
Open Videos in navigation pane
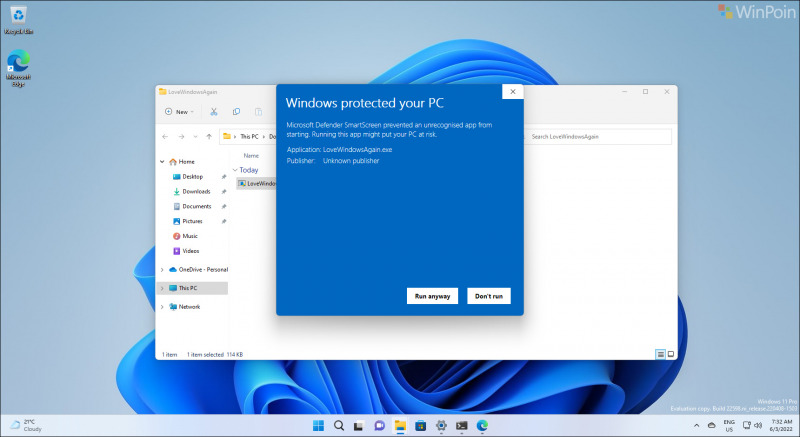[190, 251]
